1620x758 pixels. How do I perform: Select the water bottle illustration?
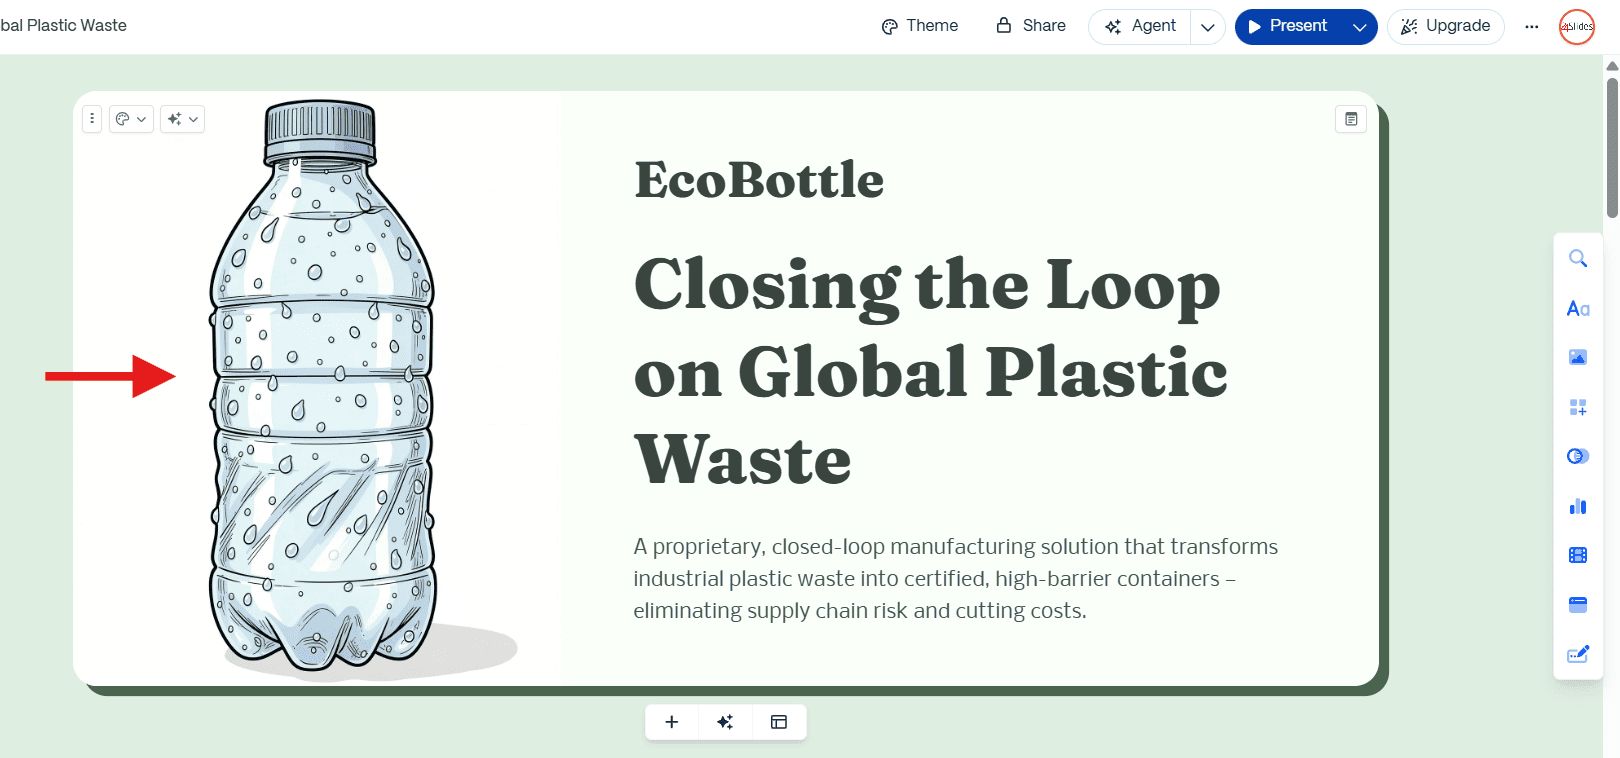[x=322, y=385]
